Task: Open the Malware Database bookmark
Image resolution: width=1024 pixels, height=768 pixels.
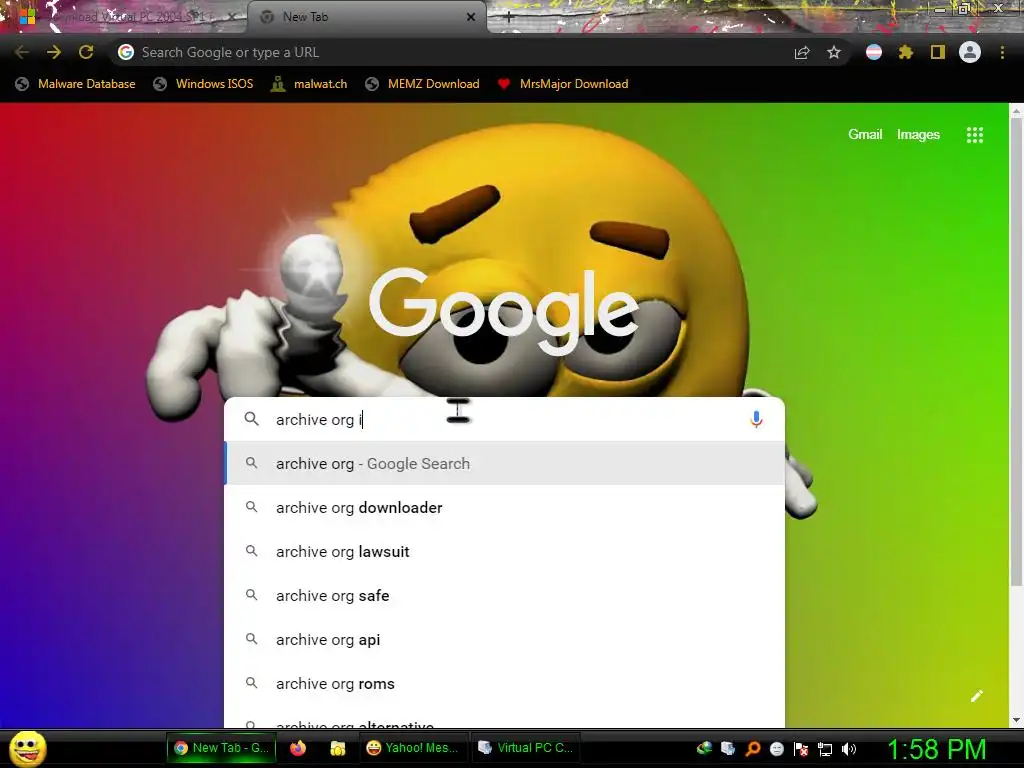Action: [76, 84]
